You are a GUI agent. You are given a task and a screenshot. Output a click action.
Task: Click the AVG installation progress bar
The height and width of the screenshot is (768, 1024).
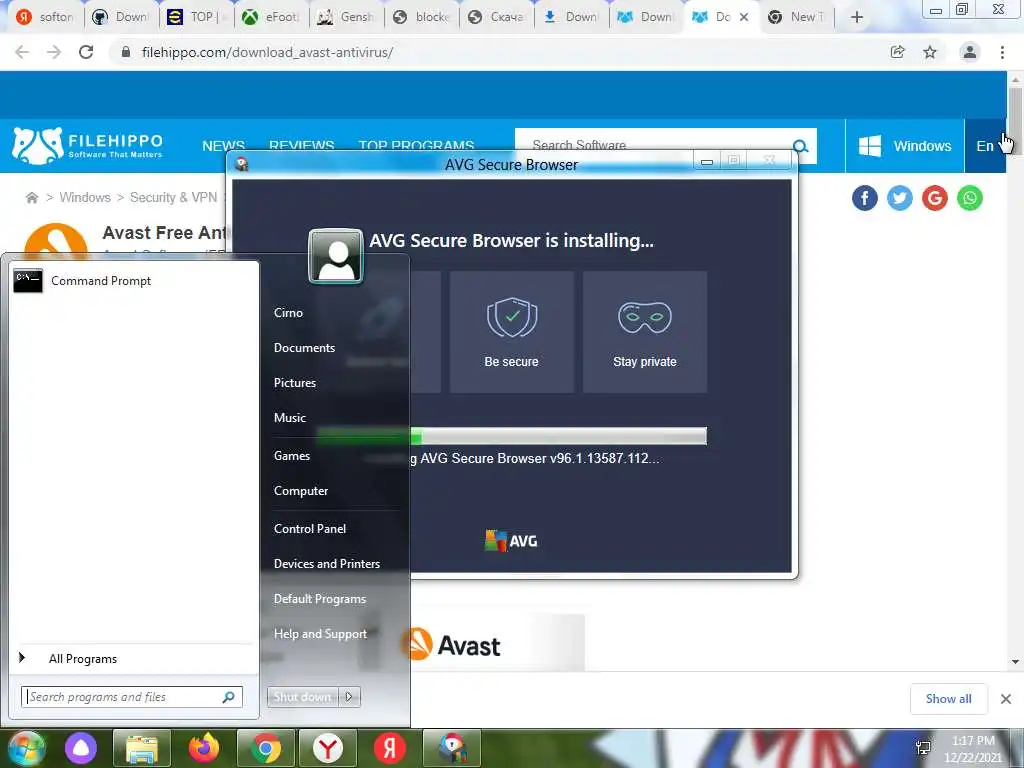tap(511, 436)
